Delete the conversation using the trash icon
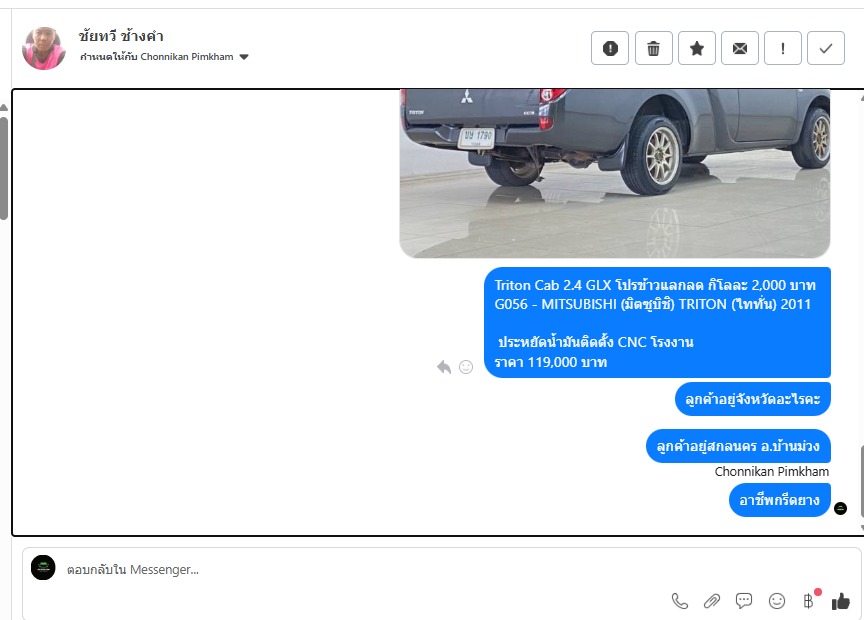 [654, 48]
